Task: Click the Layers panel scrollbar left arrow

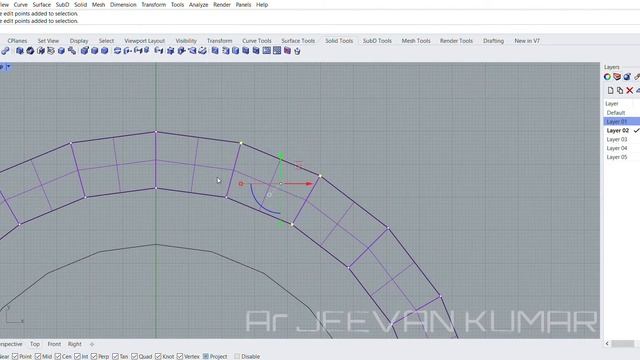Action: pos(607,344)
